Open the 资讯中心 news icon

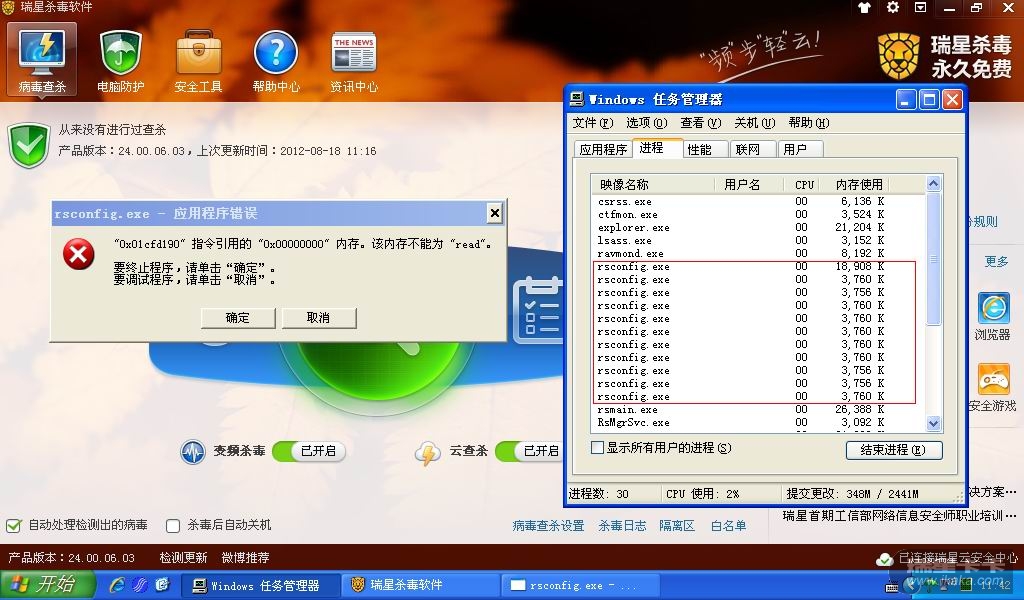coord(353,60)
